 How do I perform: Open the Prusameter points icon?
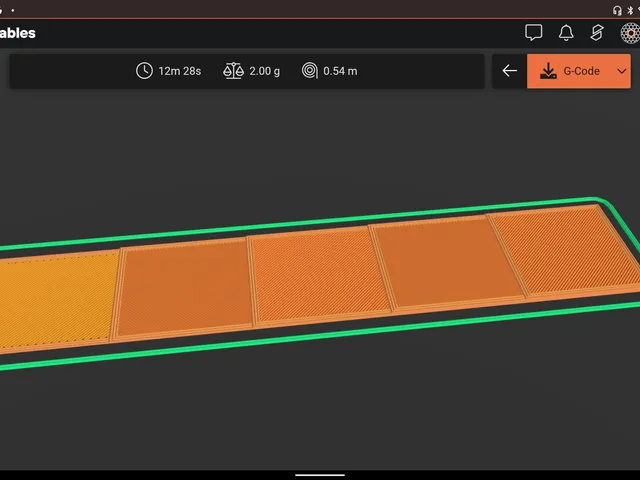point(597,33)
